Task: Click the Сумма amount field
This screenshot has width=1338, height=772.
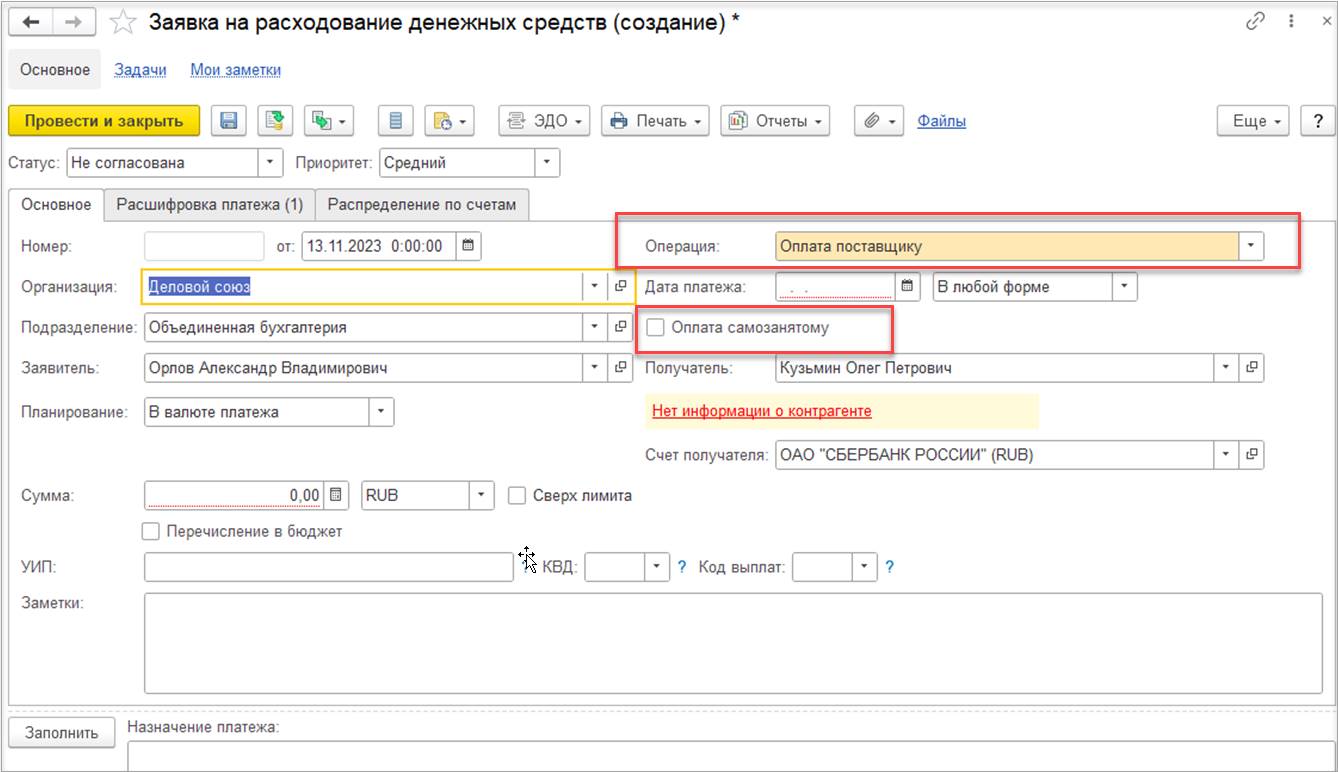Action: (x=235, y=495)
